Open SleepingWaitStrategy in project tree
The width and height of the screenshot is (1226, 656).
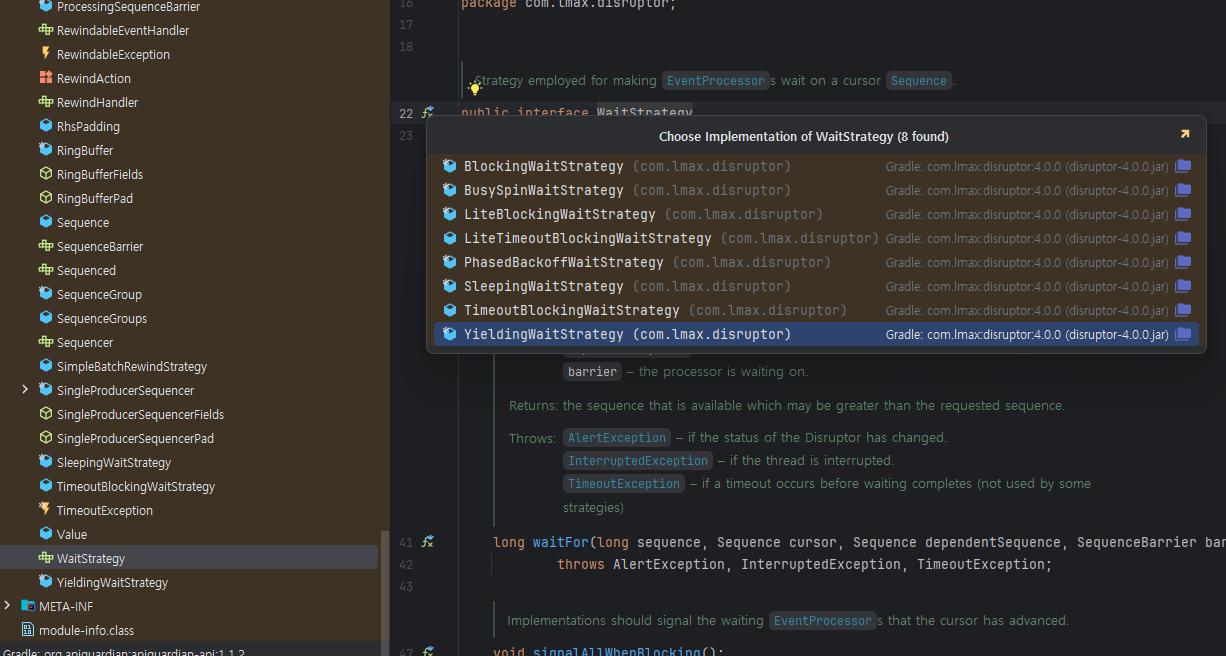click(x=114, y=462)
